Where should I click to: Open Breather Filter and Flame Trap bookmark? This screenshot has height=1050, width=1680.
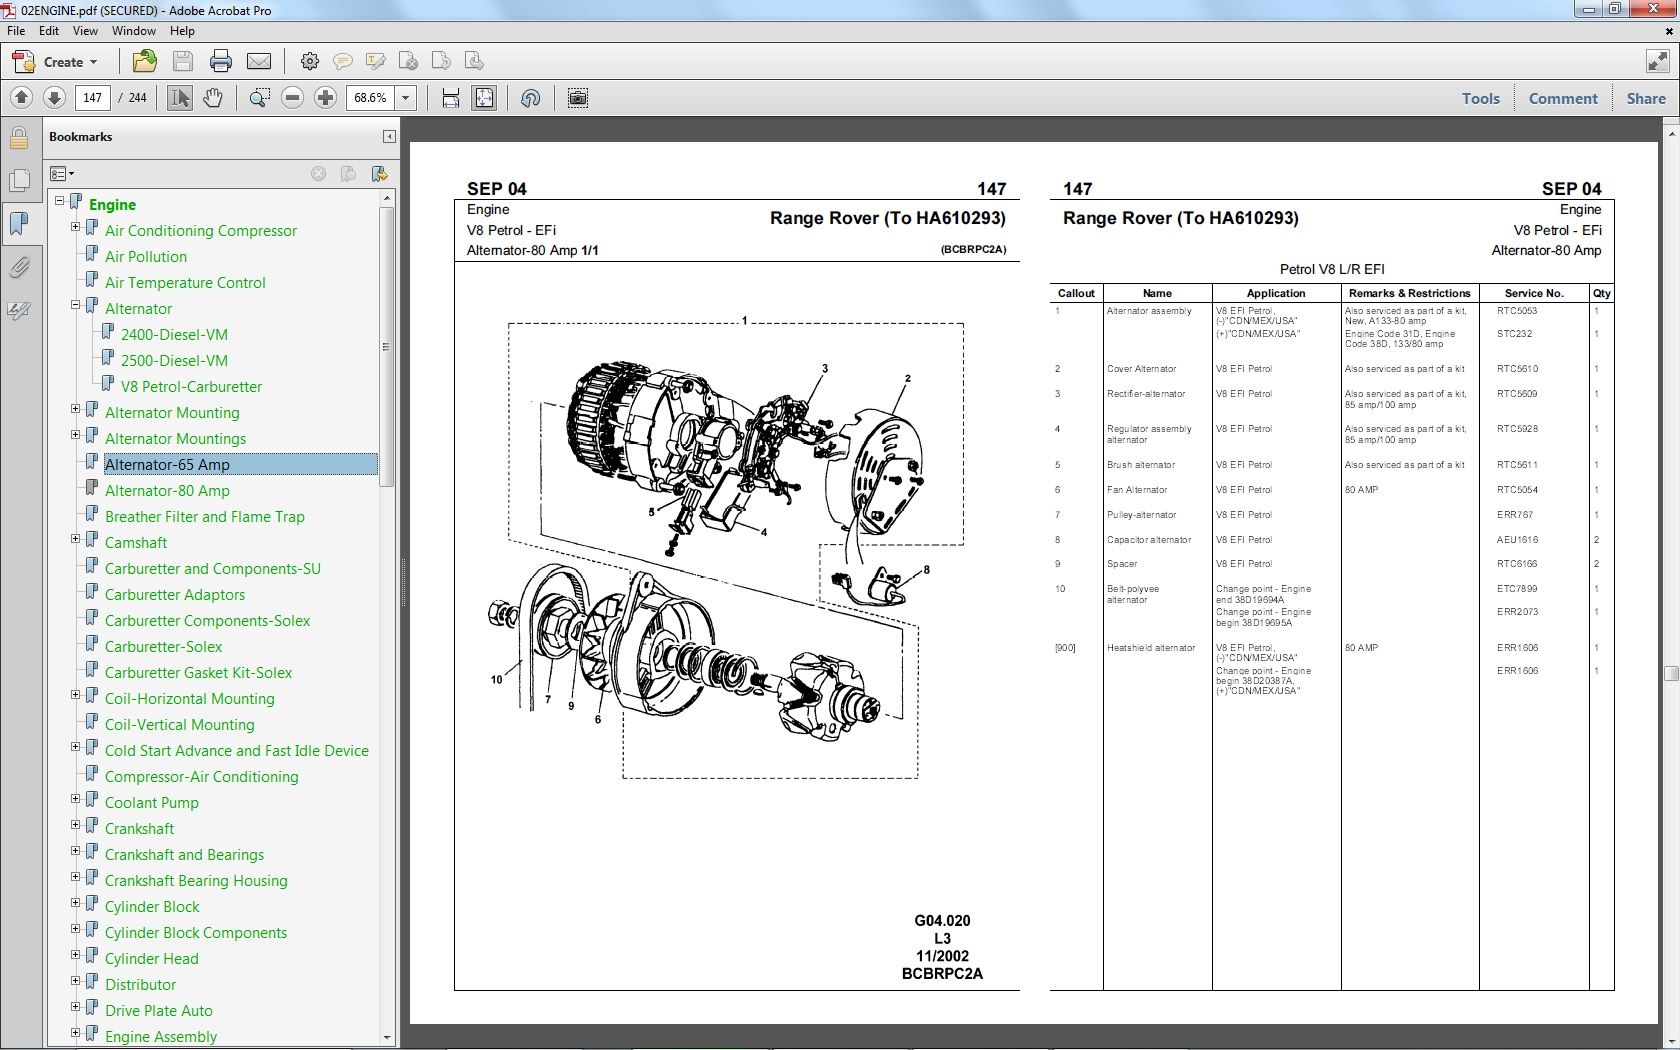click(x=204, y=517)
